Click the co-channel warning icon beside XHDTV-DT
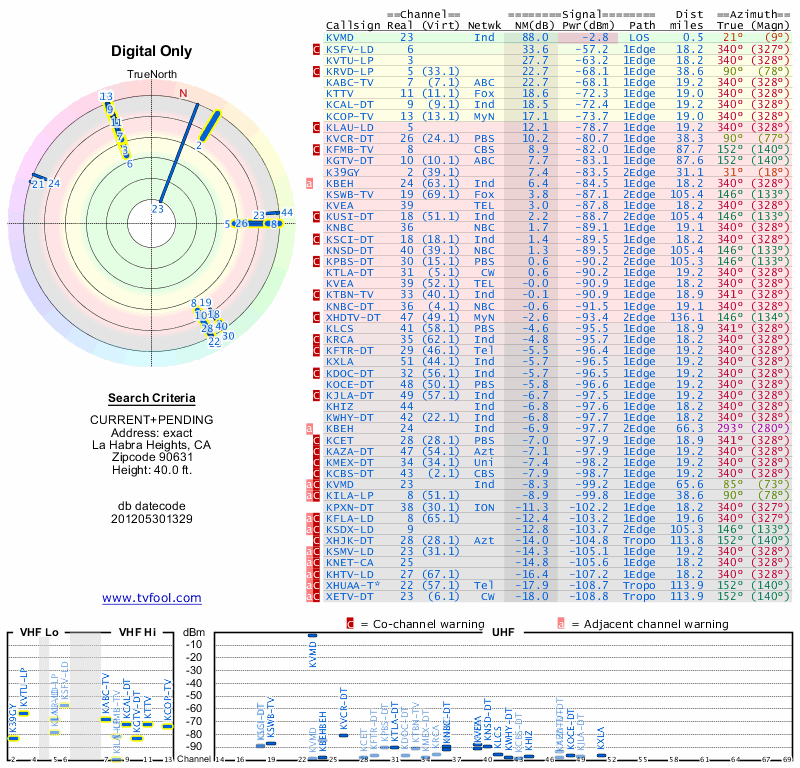 tap(316, 317)
